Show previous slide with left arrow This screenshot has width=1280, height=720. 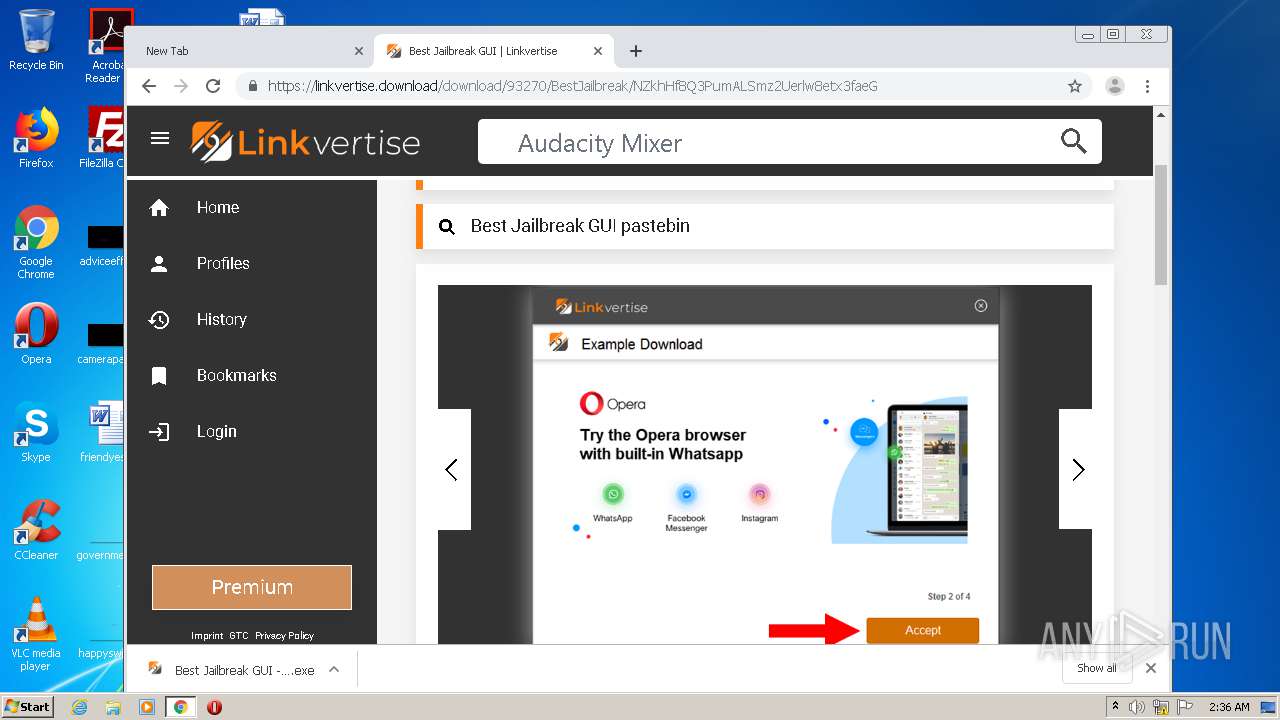453,469
